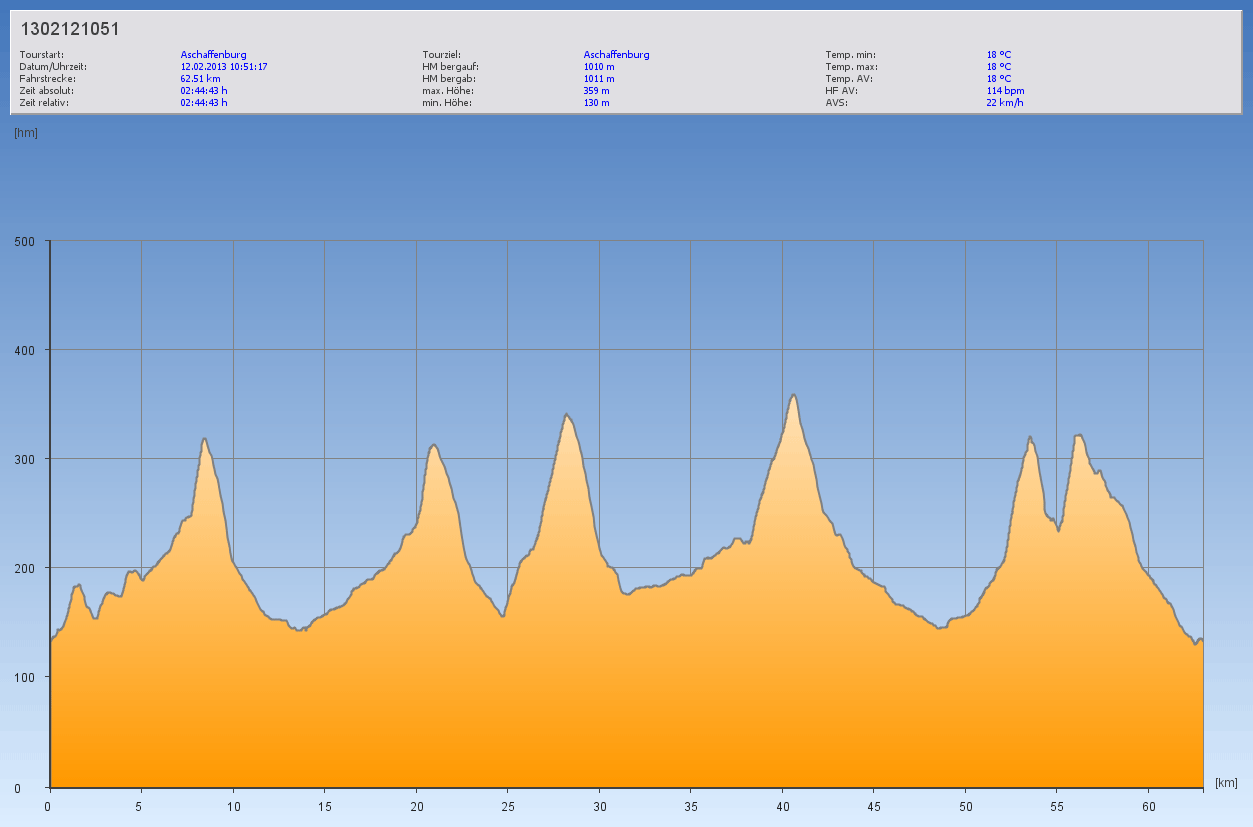Click the [km] x-axis unit label
1253x827 pixels.
1226,782
